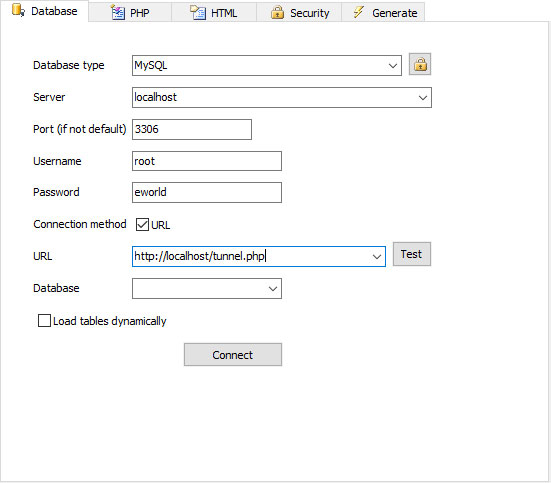Switch to the Security tab

(x=299, y=12)
